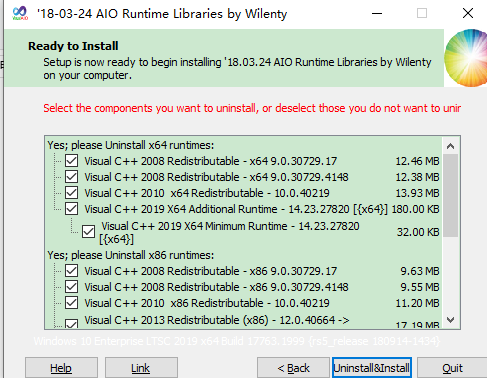Click the Link button
Image resolution: width=487 pixels, height=378 pixels.
(x=141, y=368)
